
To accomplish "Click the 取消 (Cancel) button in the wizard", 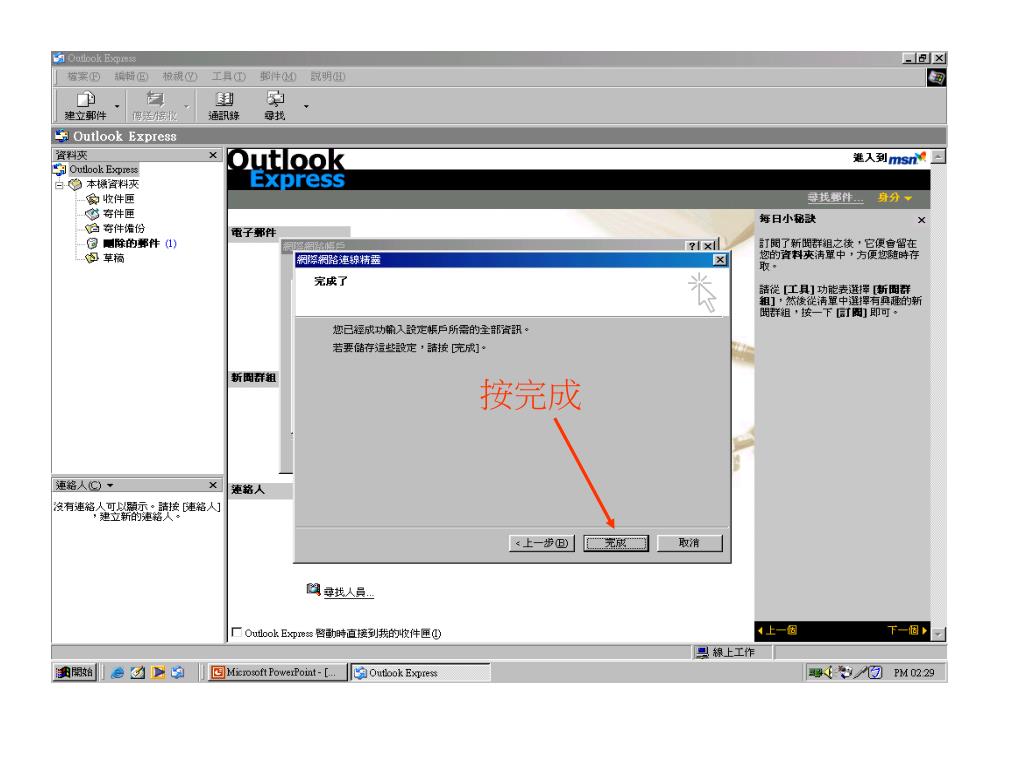I will click(x=690, y=543).
